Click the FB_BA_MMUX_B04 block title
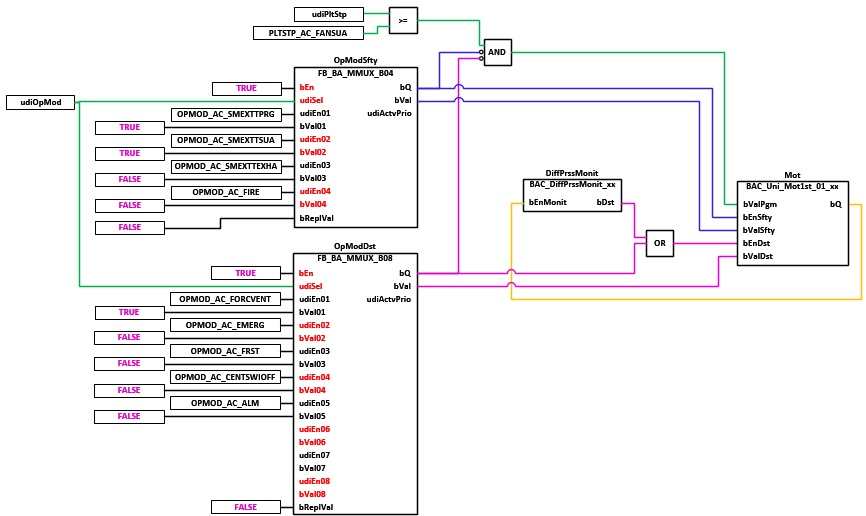 point(356,73)
